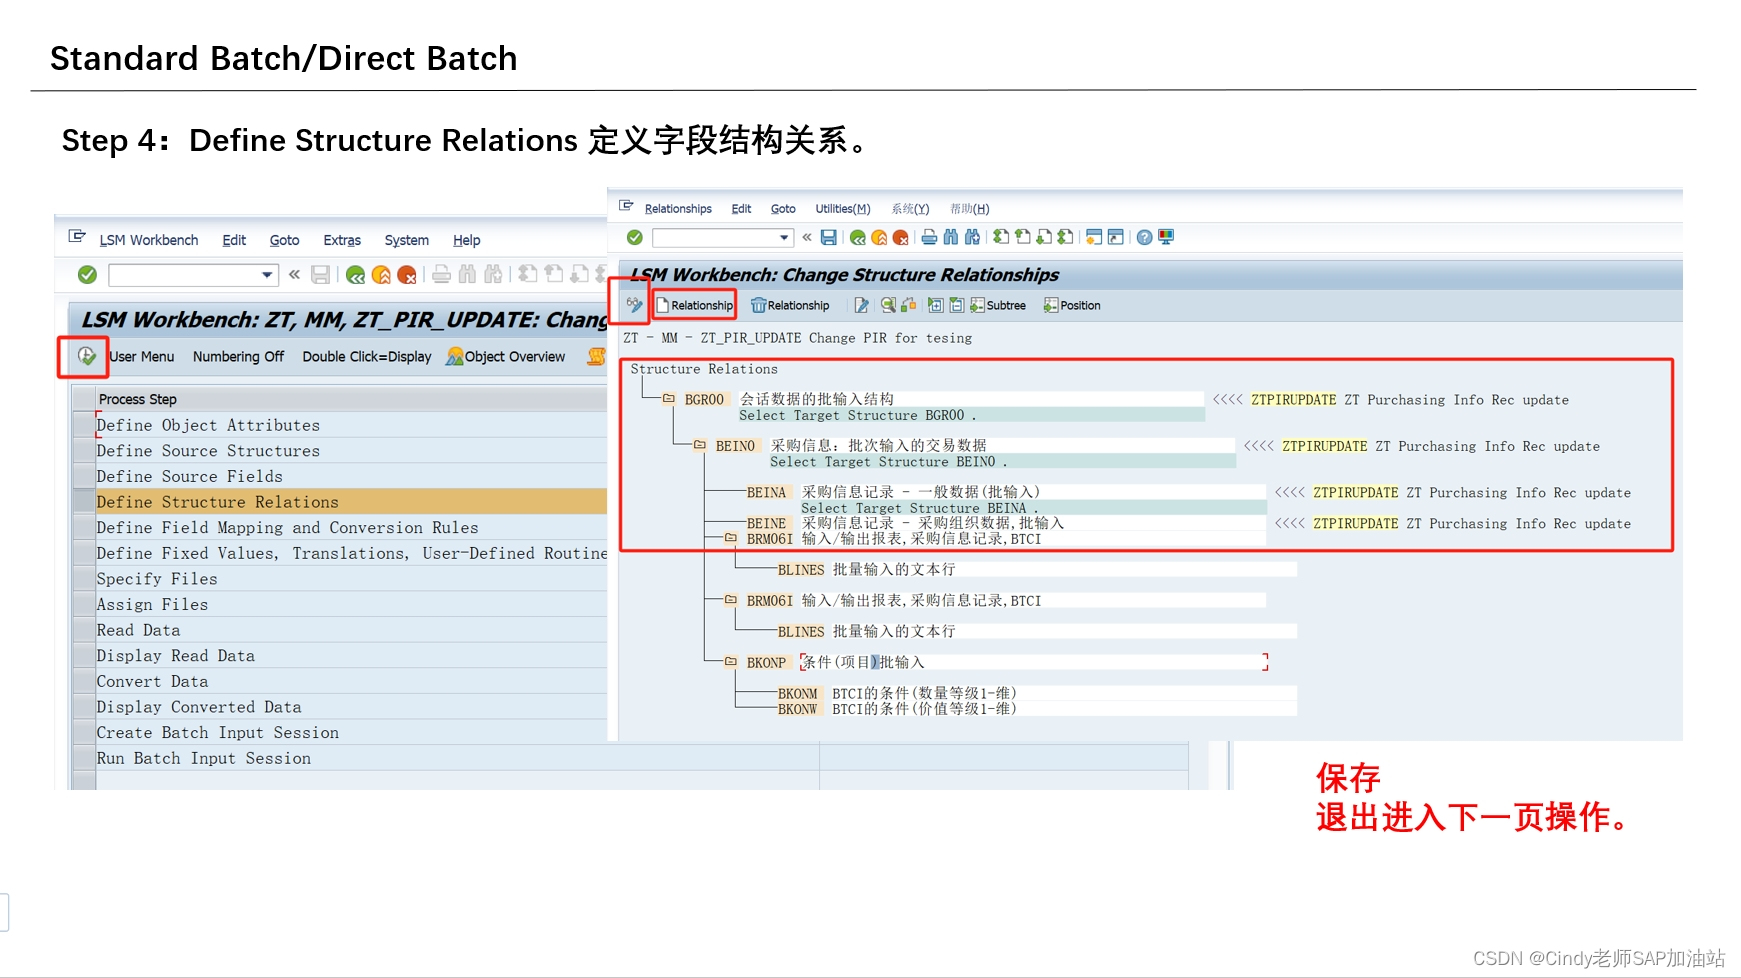Toggle Double Click=Display mode
This screenshot has height=978, width=1741.
367,356
